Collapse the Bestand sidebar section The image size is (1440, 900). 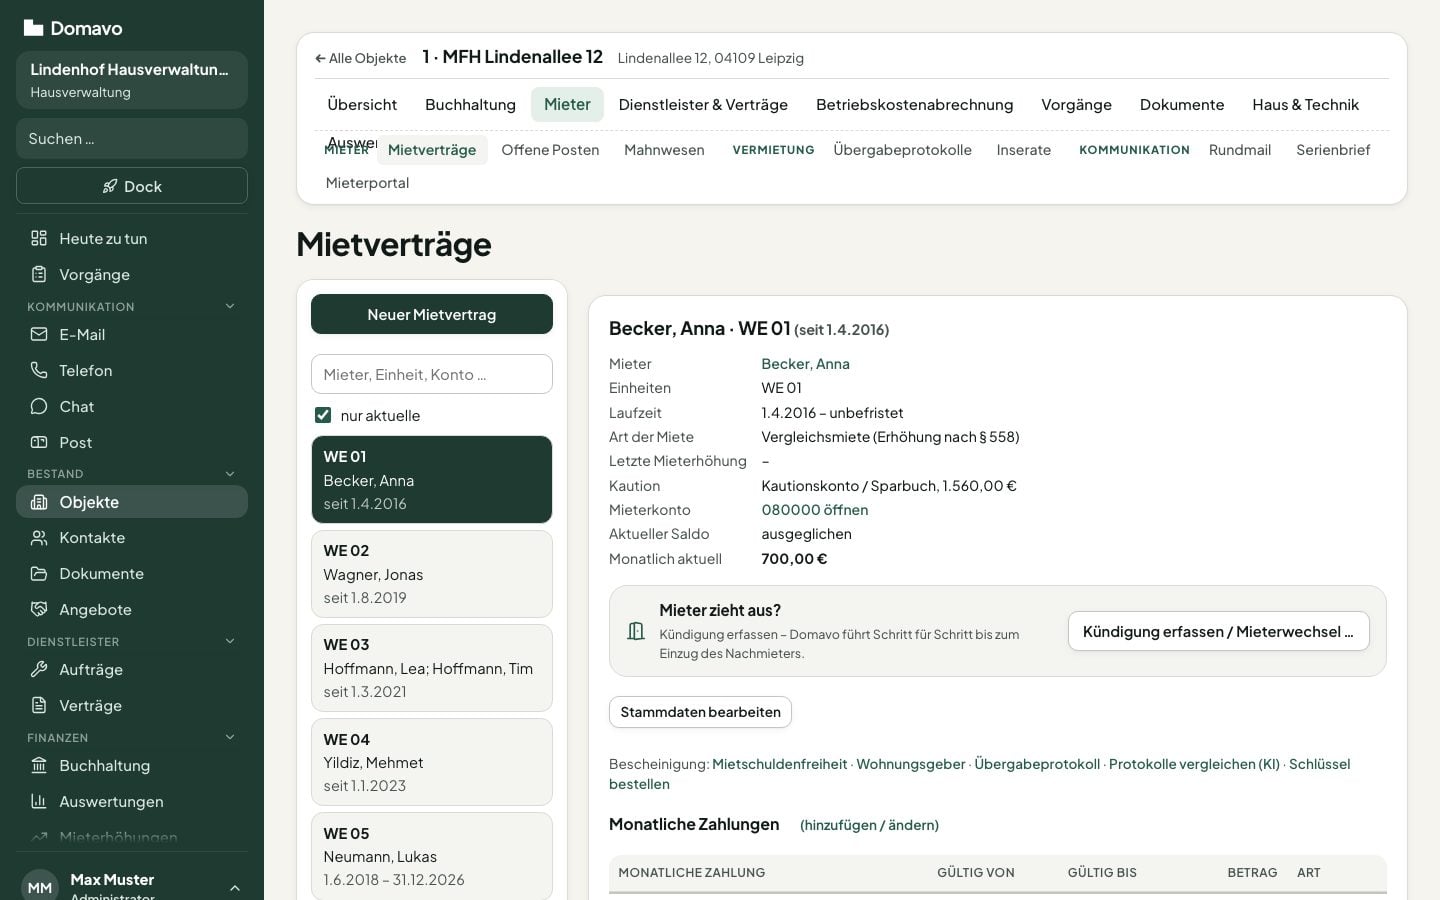(230, 473)
